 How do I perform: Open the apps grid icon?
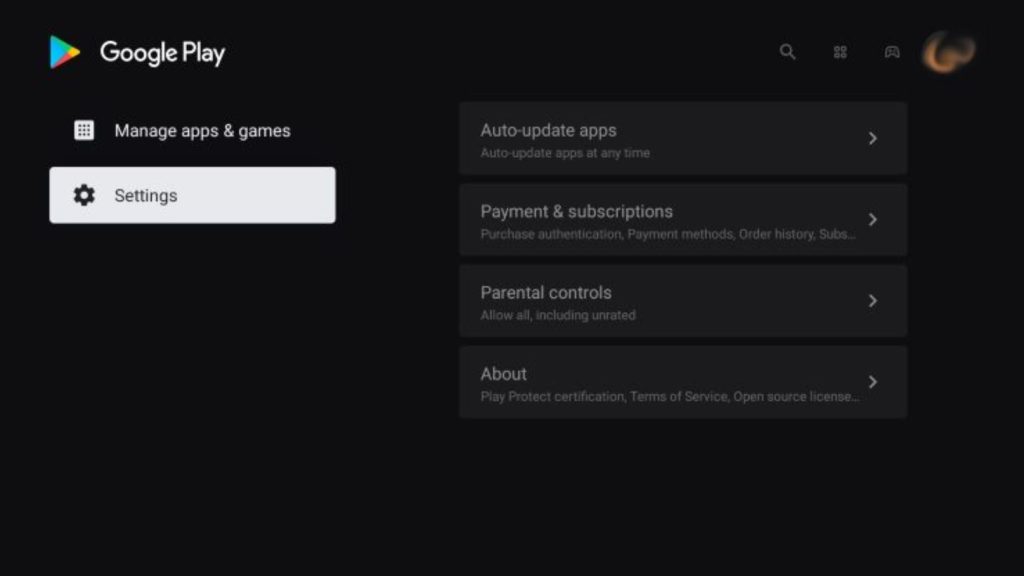click(x=840, y=52)
